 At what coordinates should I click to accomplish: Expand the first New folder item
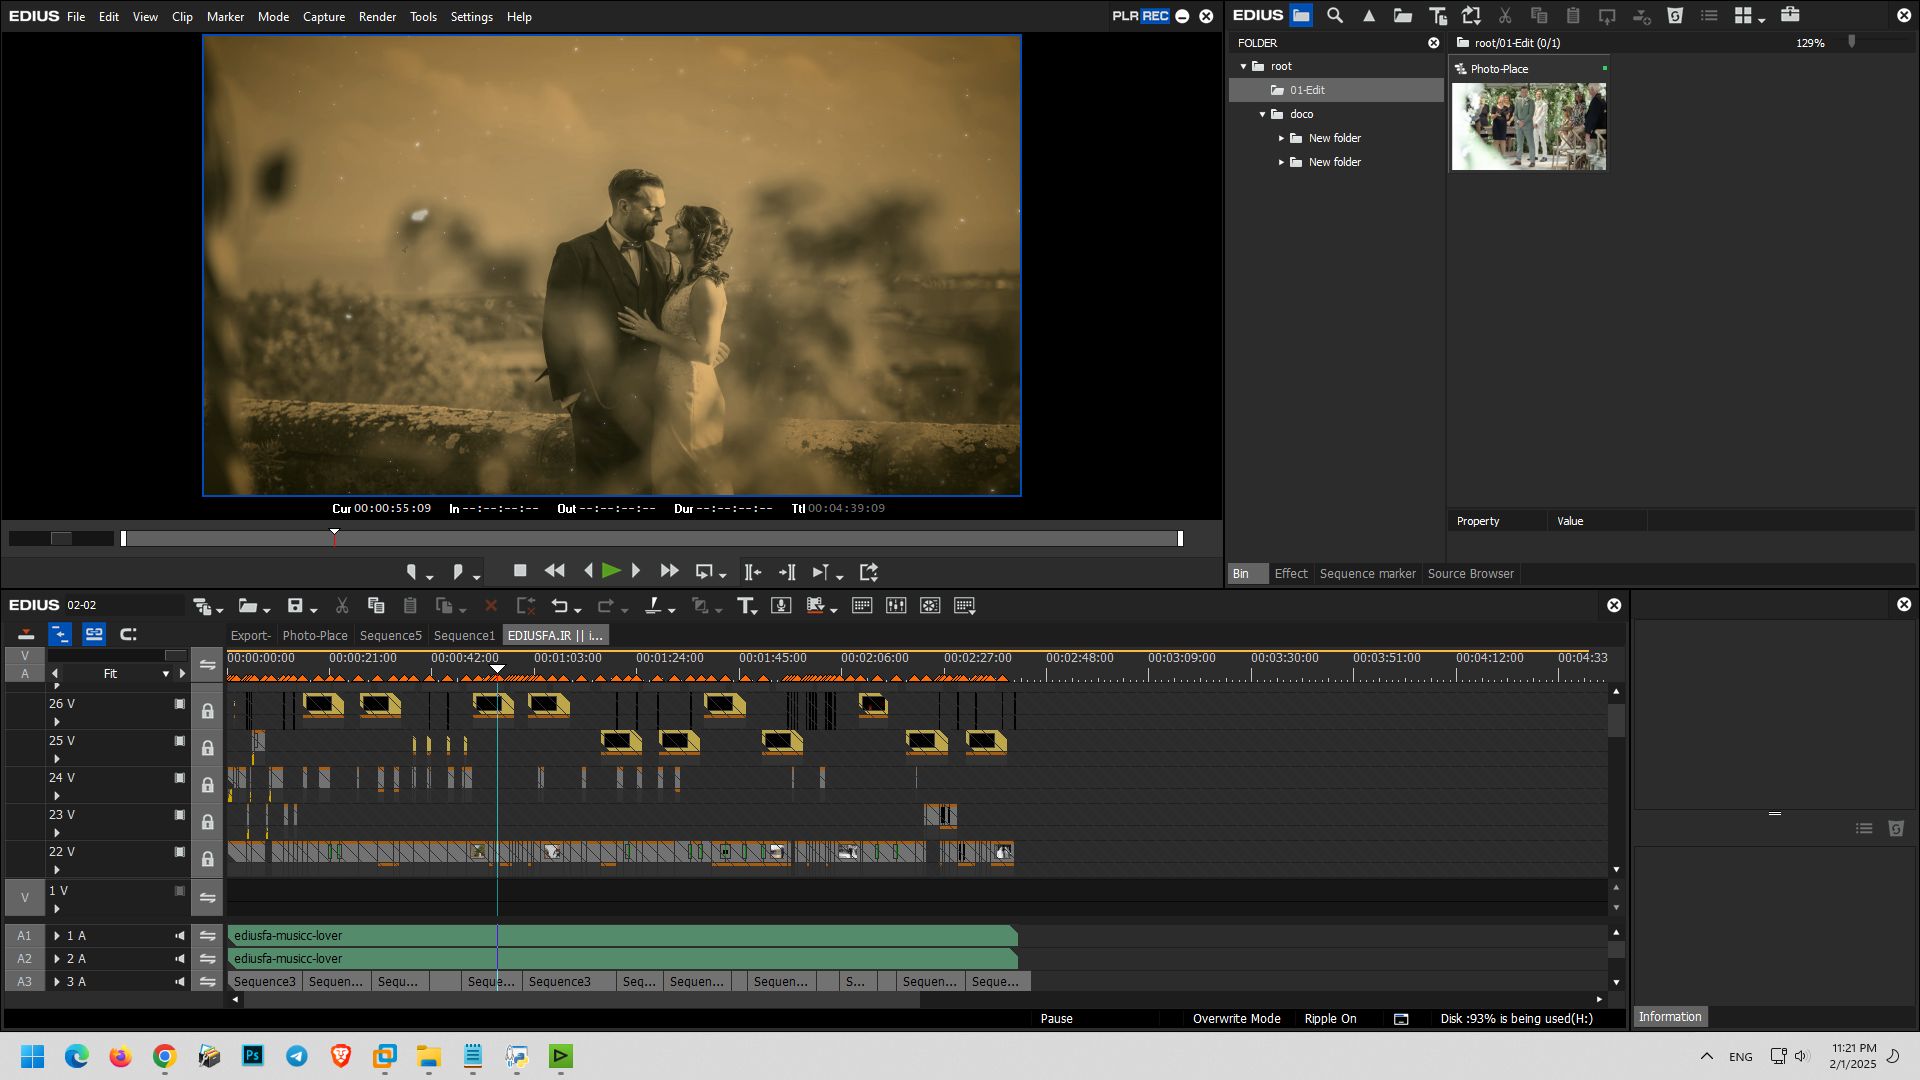coord(1281,138)
